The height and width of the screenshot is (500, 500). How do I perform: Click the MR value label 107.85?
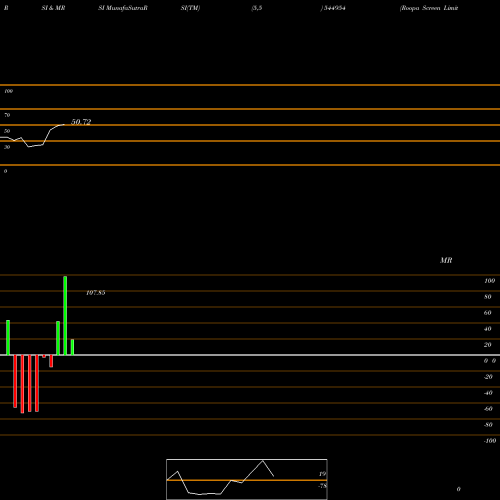coord(96,293)
